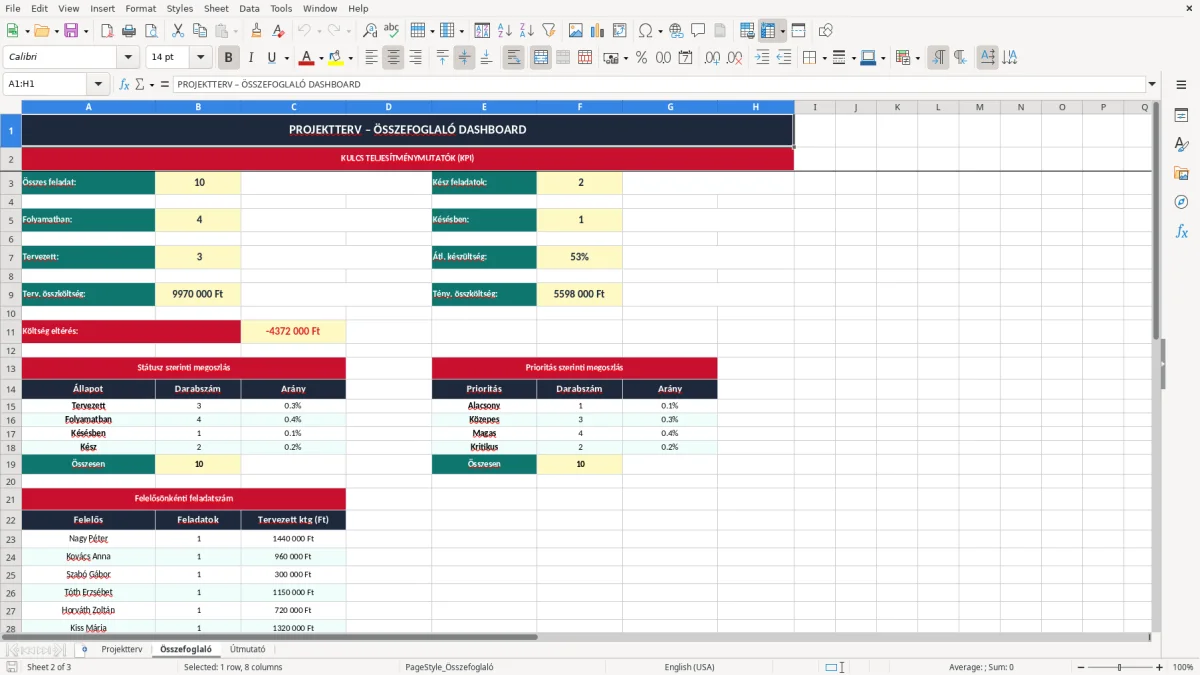Viewport: 1200px width, 675px height.
Task: Toggle Merge and Center Cells
Action: 540,58
